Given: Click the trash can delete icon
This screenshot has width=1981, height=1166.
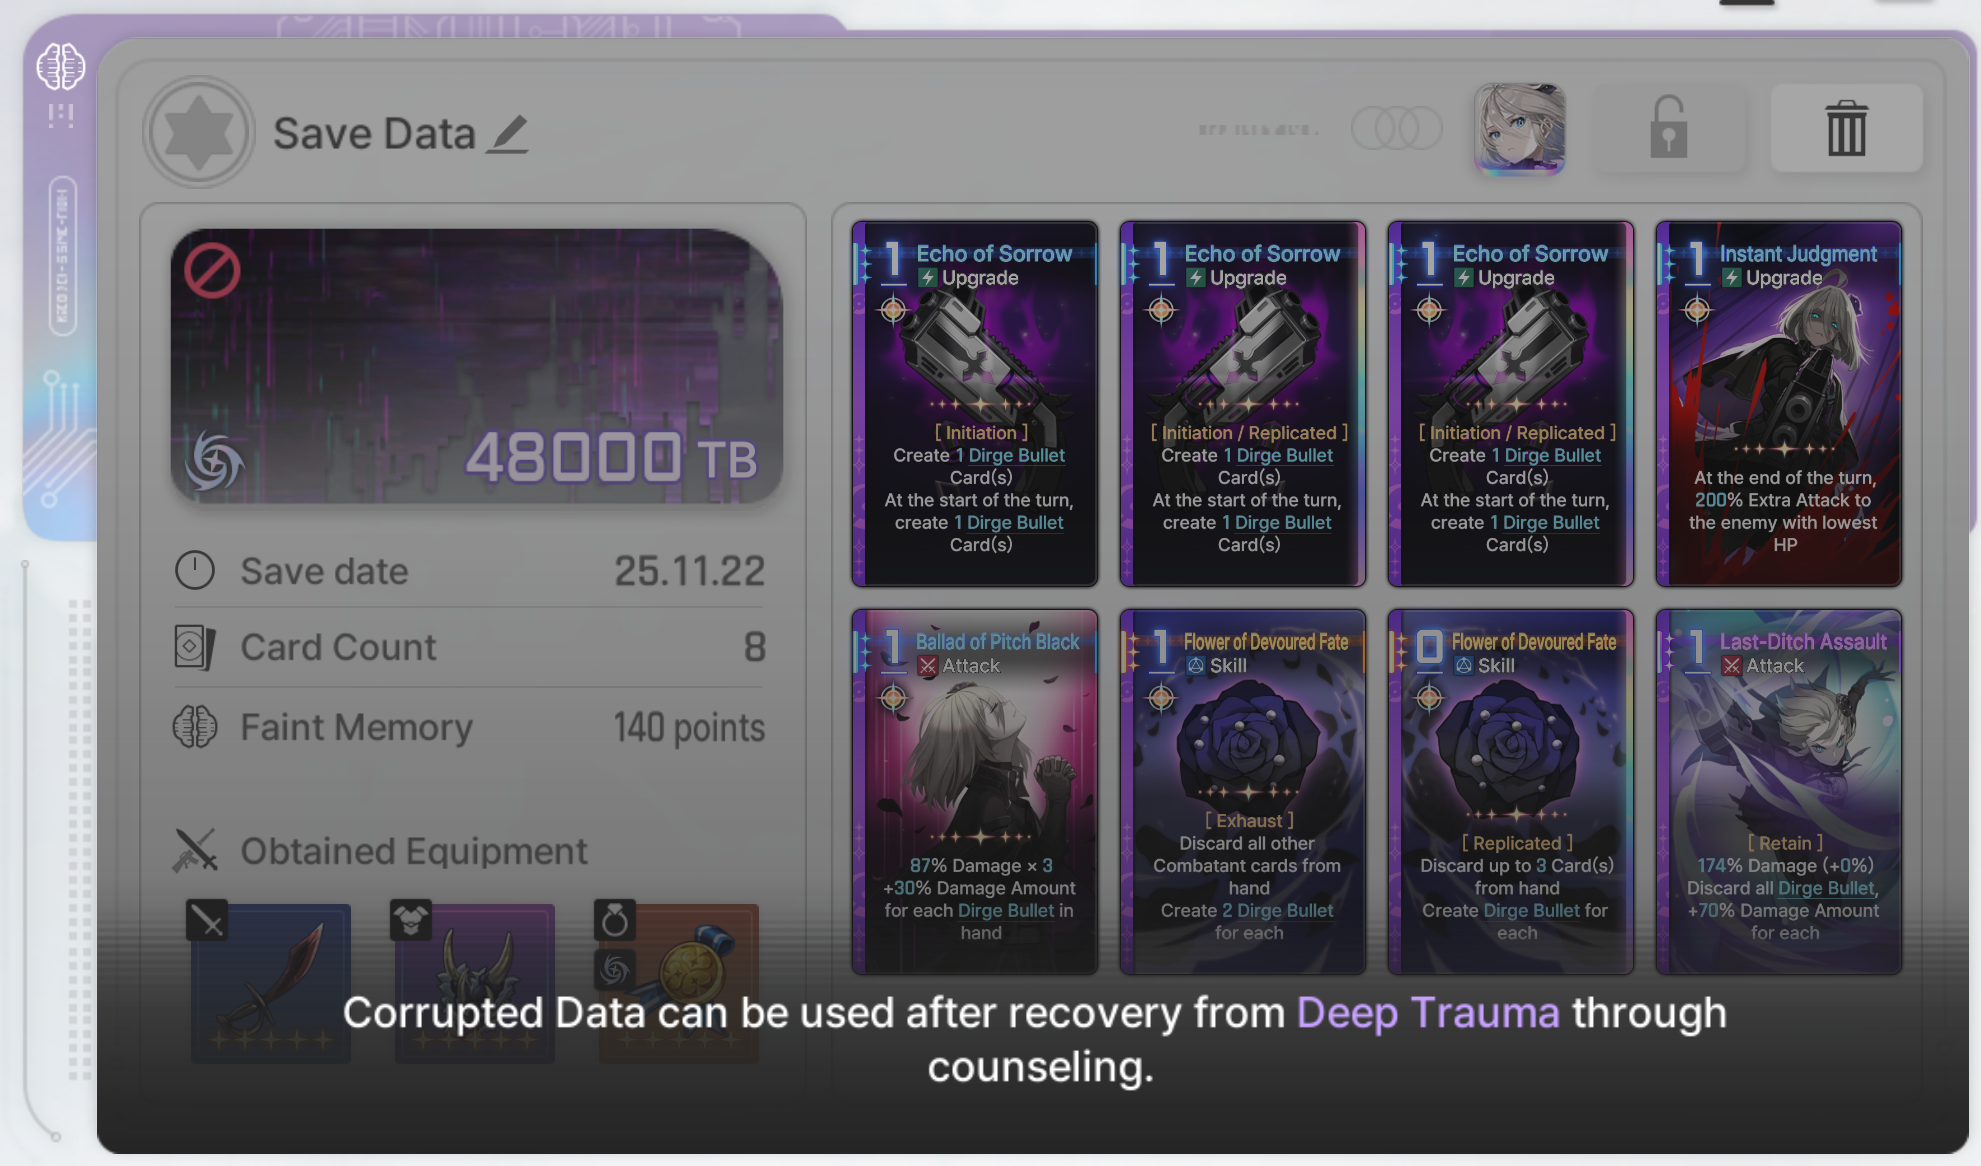Looking at the screenshot, I should click(x=1846, y=128).
